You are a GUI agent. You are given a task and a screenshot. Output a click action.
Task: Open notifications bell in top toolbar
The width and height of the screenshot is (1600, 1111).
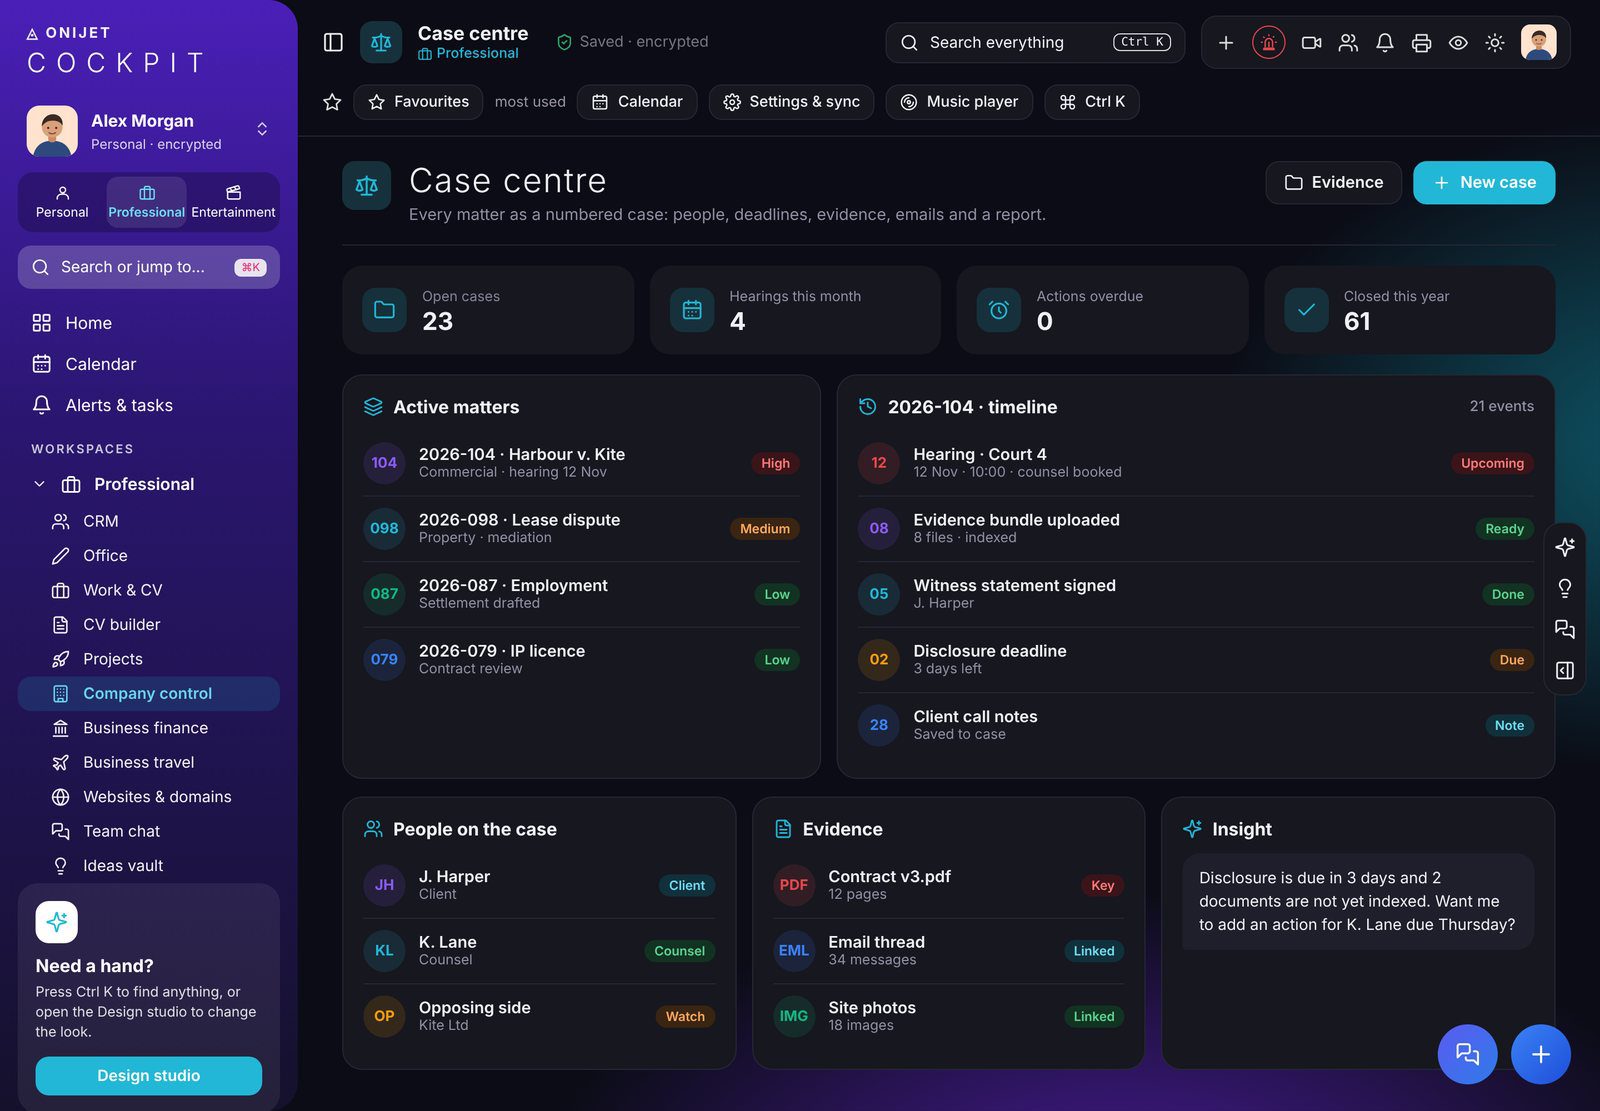[x=1384, y=42]
